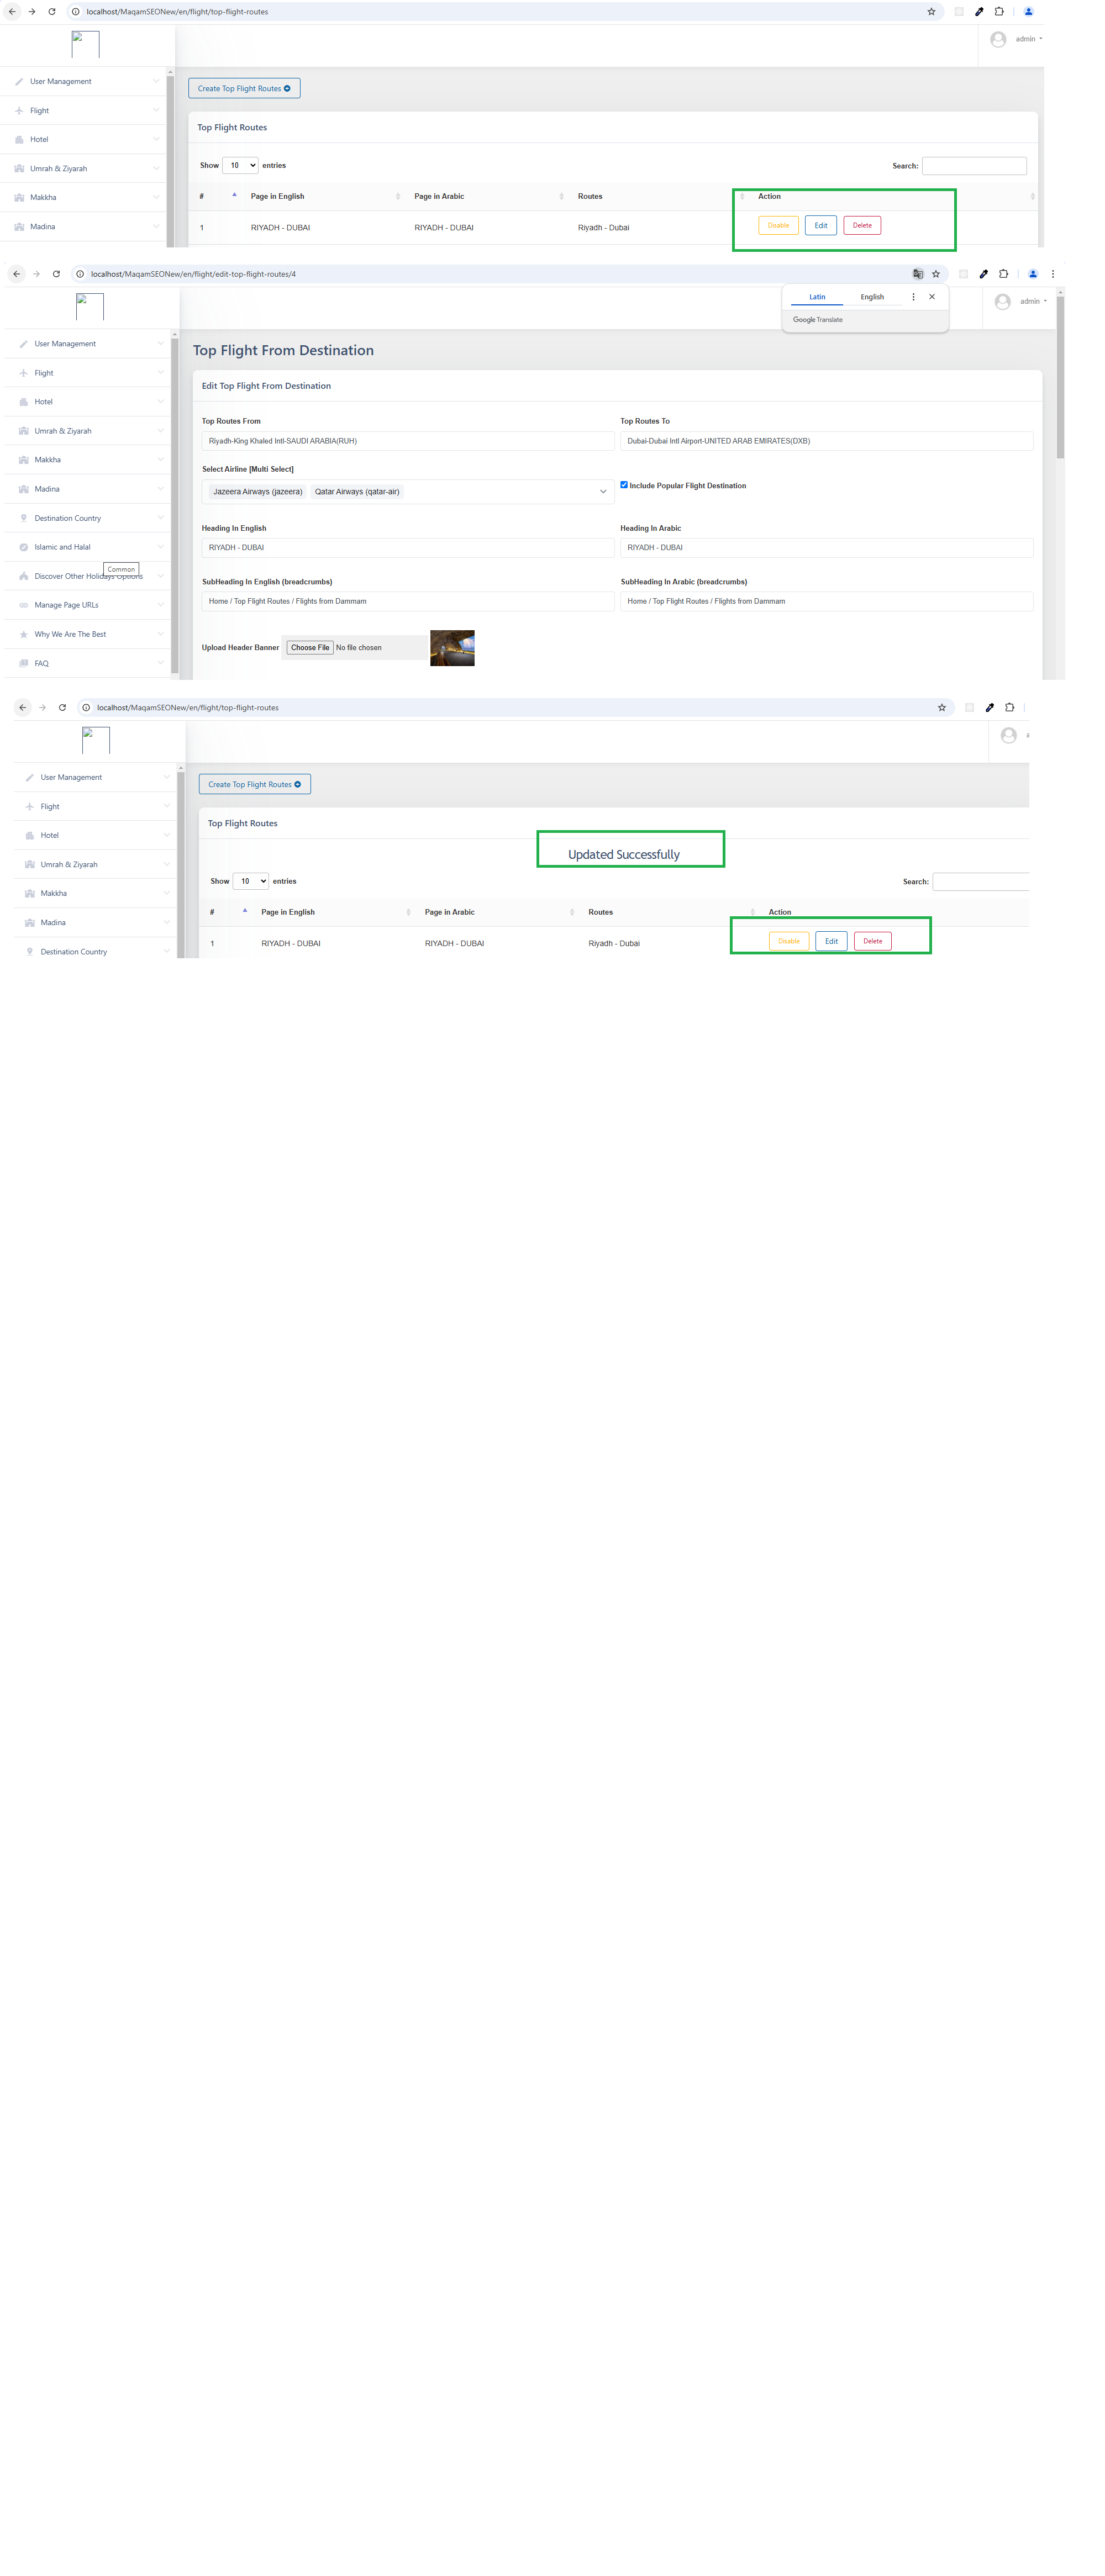
Task: Open the Select Airline multi-select dropdown arrow
Action: [602, 492]
